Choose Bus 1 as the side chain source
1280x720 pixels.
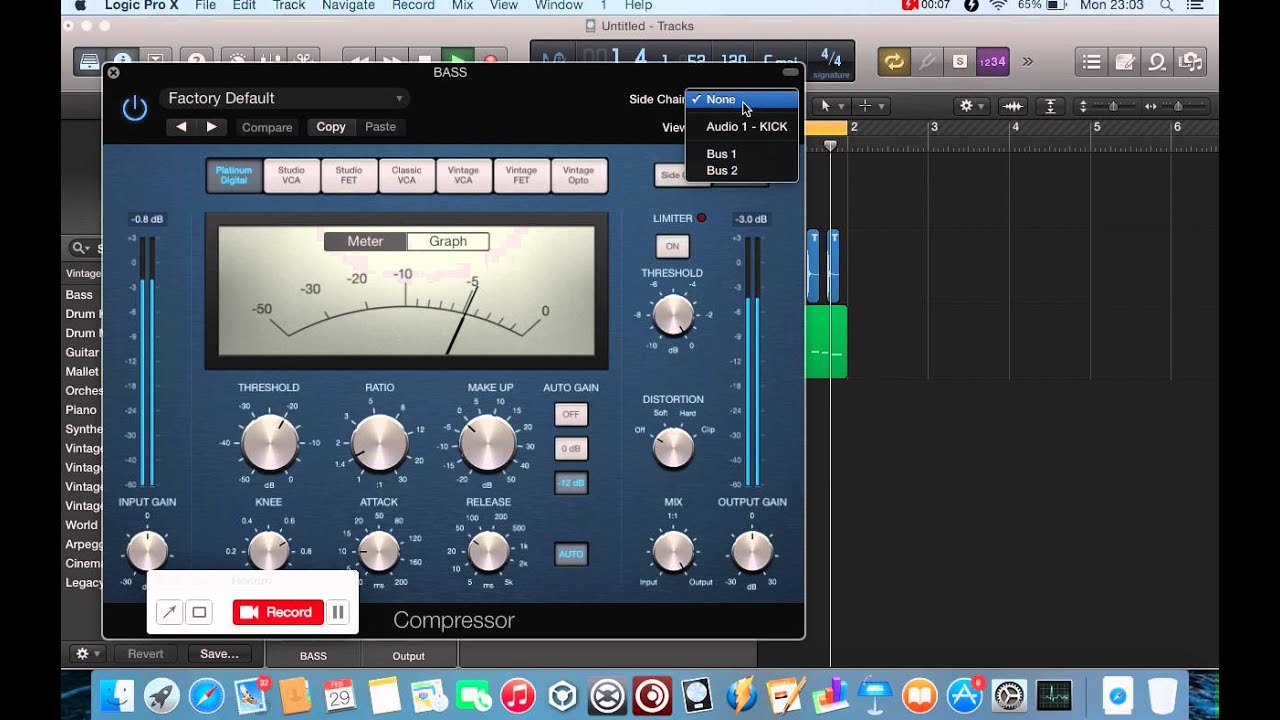click(x=742, y=154)
